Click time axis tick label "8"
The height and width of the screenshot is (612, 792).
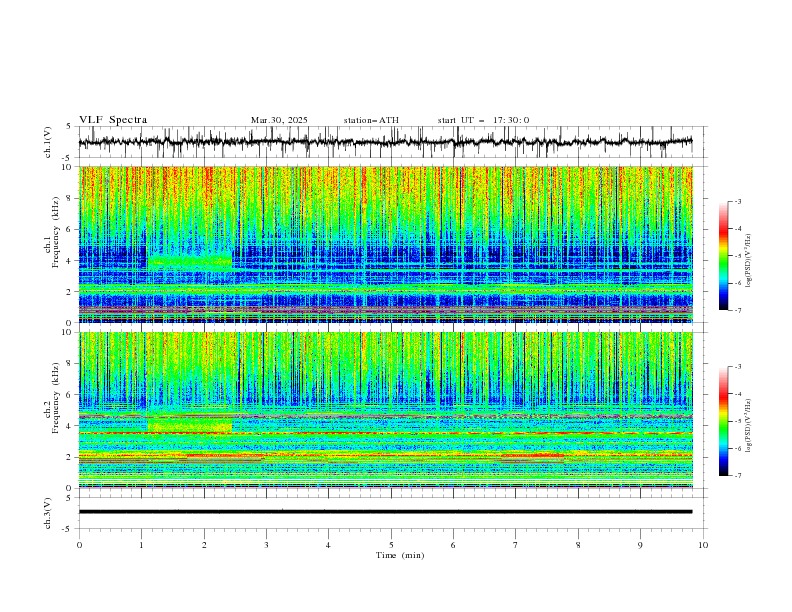(578, 545)
